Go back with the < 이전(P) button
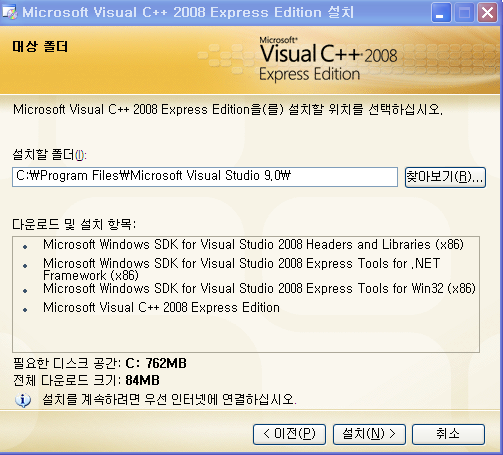The height and width of the screenshot is (455, 503). (x=289, y=434)
